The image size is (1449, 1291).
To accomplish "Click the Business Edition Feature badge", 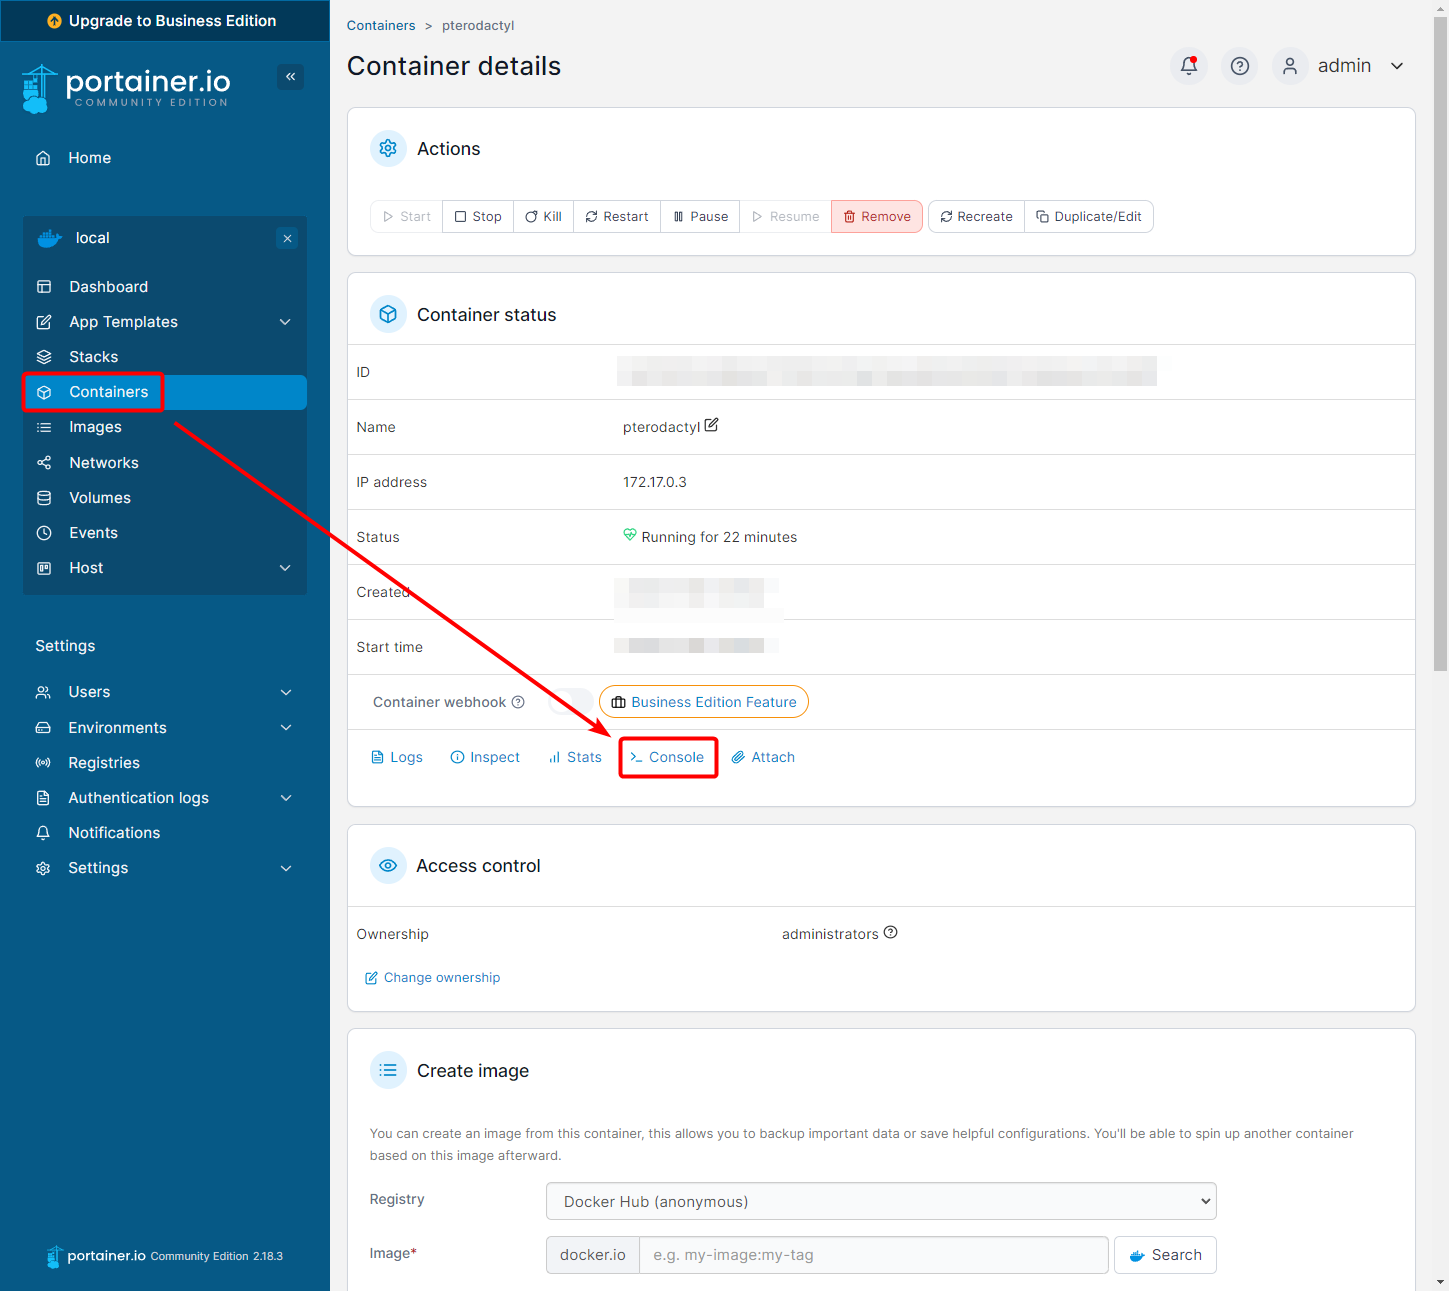I will click(704, 702).
